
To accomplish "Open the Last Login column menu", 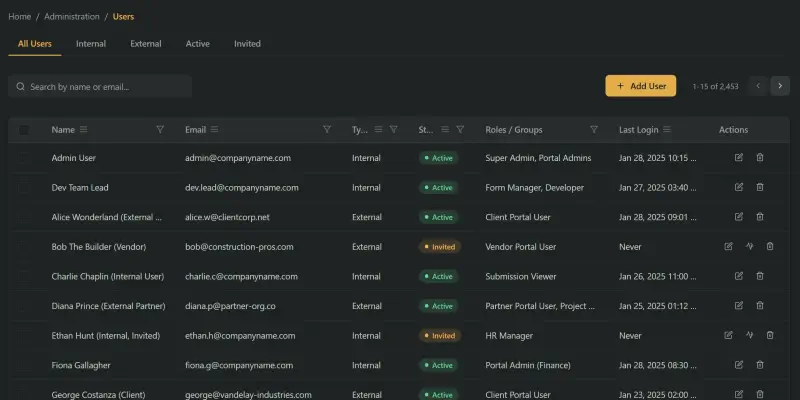I will click(667, 130).
